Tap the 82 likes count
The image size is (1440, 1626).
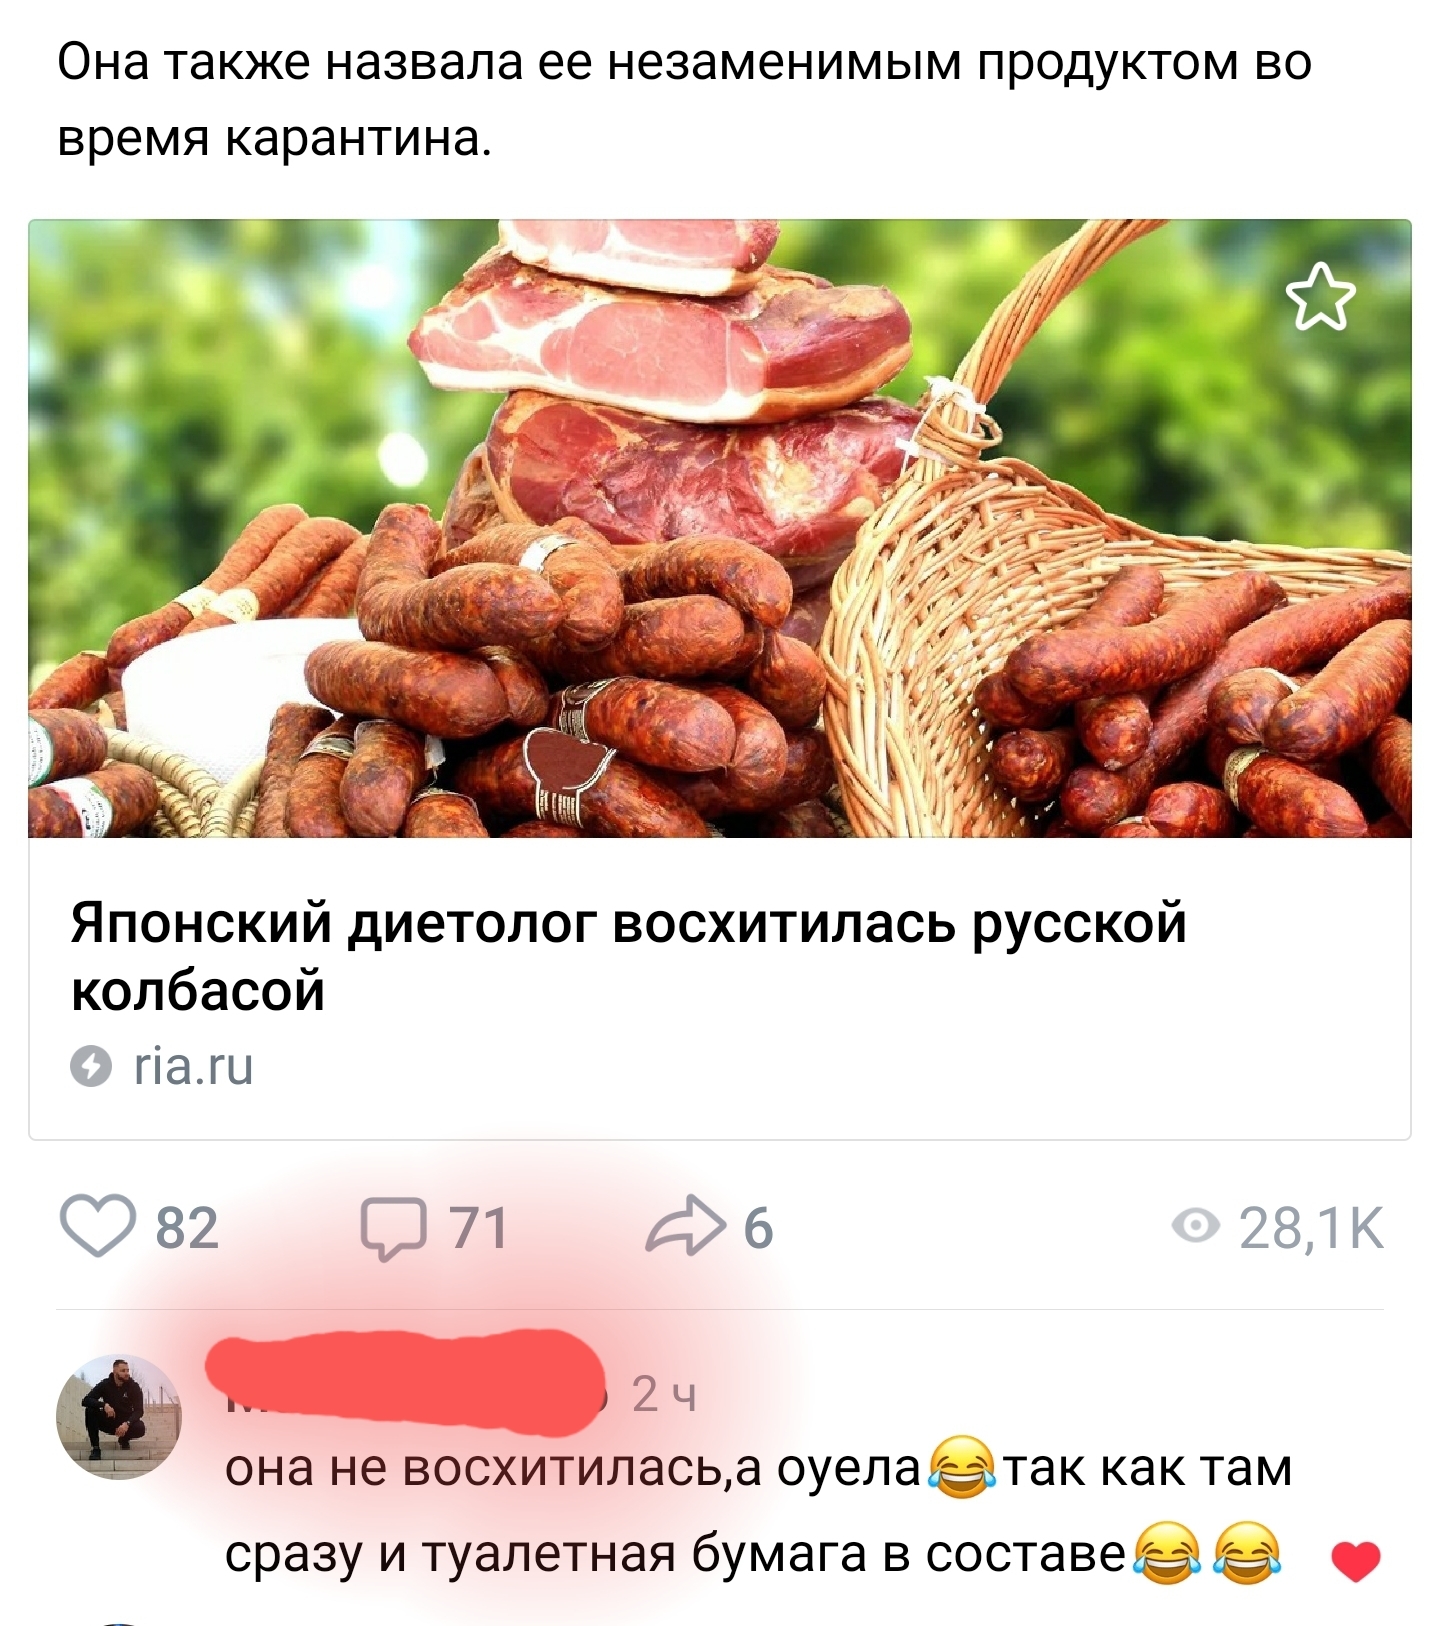(x=187, y=1228)
